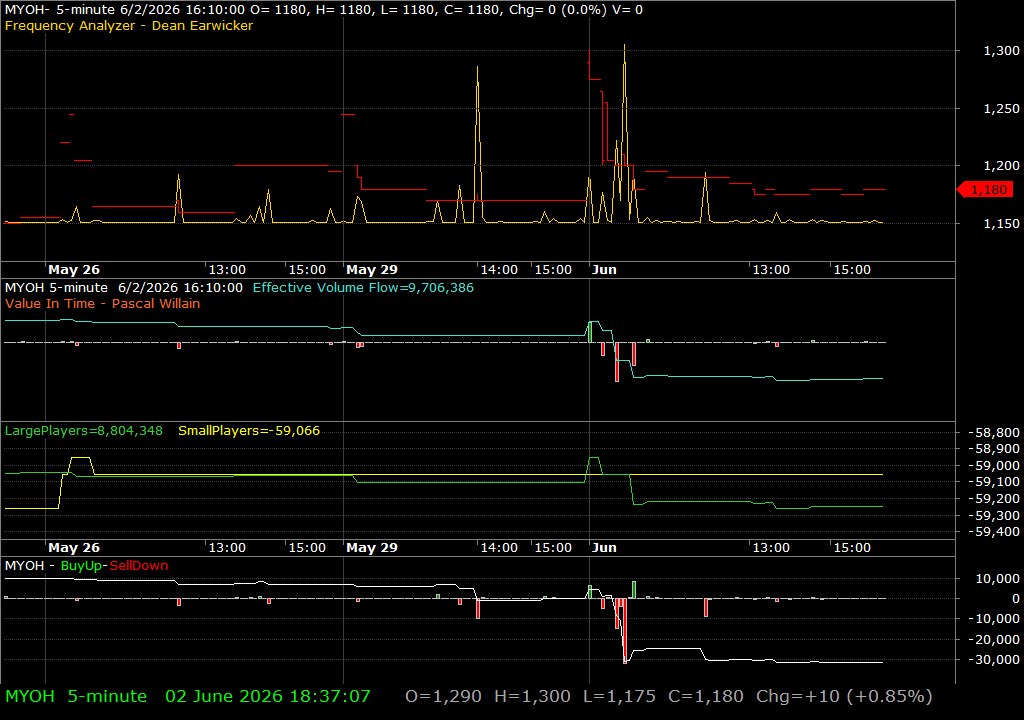Viewport: 1024px width, 720px height.
Task: Select the 'Effective Volume Flow=9,706,386' readout
Action: (x=363, y=287)
